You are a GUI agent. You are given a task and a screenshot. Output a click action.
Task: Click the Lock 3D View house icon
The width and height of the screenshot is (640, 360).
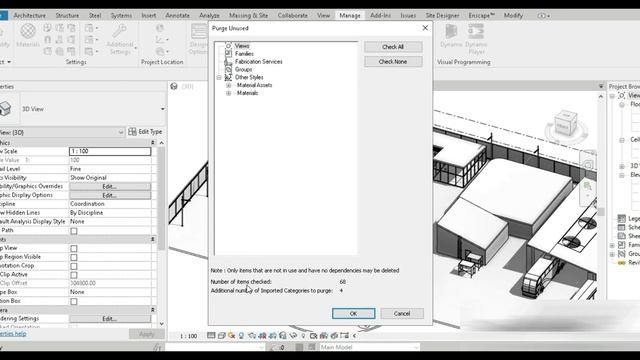click(x=282, y=336)
